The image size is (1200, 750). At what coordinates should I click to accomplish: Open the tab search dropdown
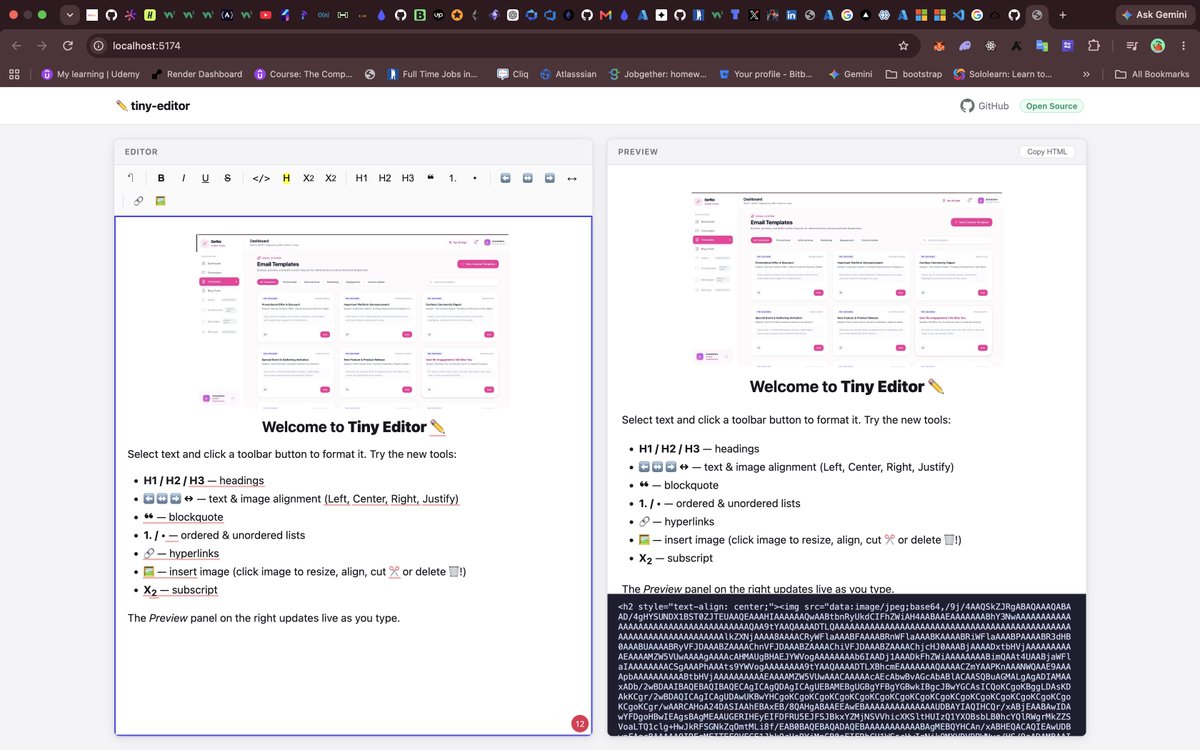click(x=69, y=15)
